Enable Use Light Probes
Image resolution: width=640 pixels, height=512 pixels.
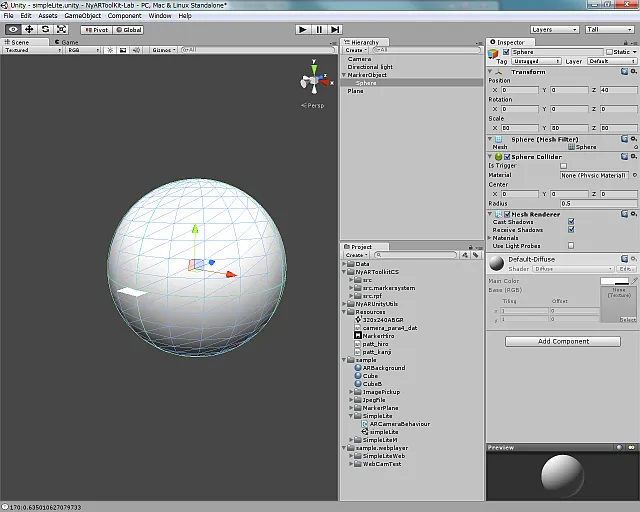(571, 245)
